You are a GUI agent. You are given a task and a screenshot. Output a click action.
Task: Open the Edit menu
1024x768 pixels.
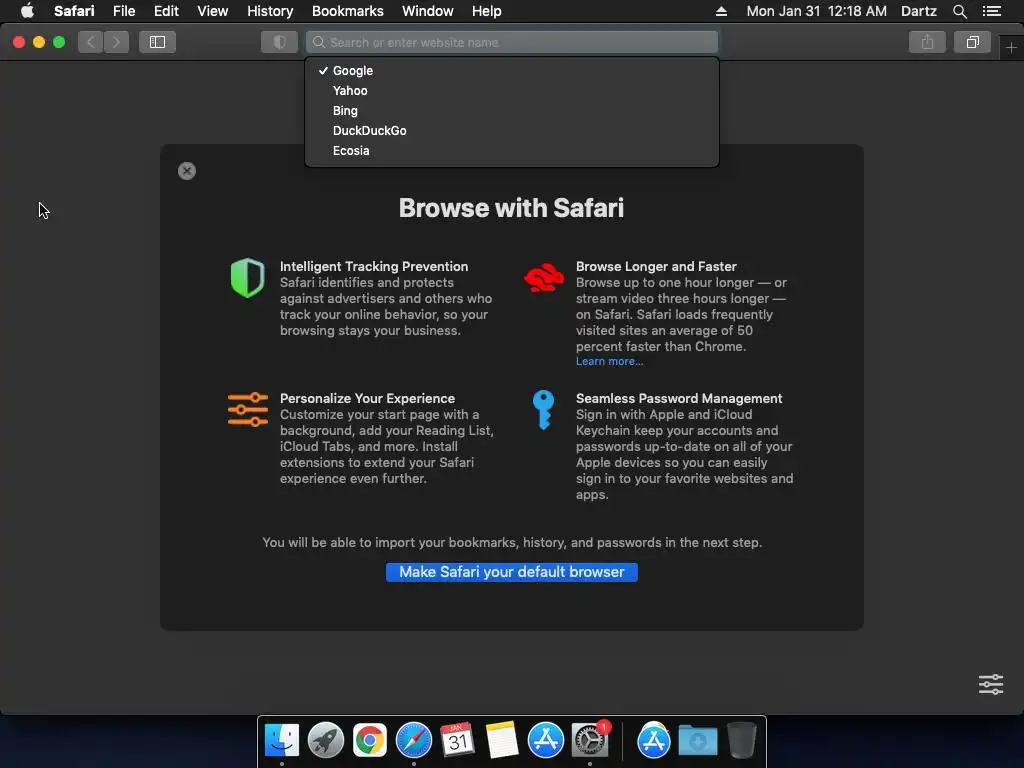click(166, 11)
